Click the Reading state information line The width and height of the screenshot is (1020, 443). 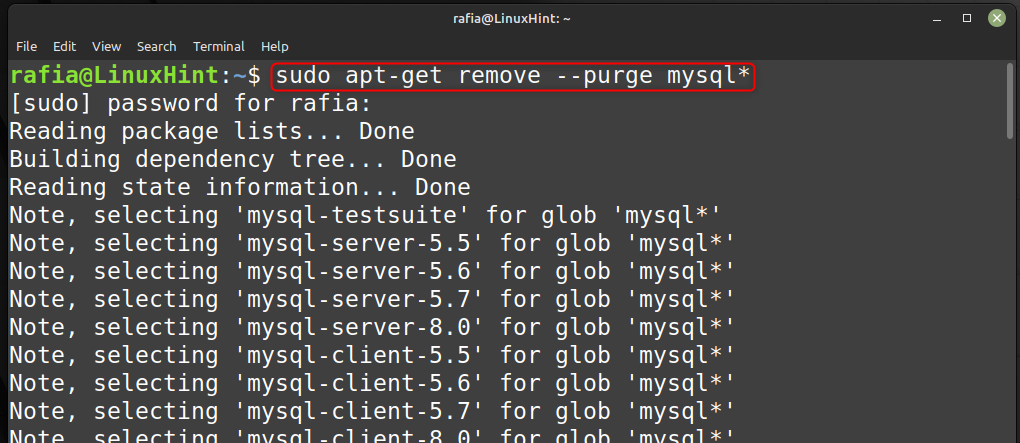(x=240, y=188)
